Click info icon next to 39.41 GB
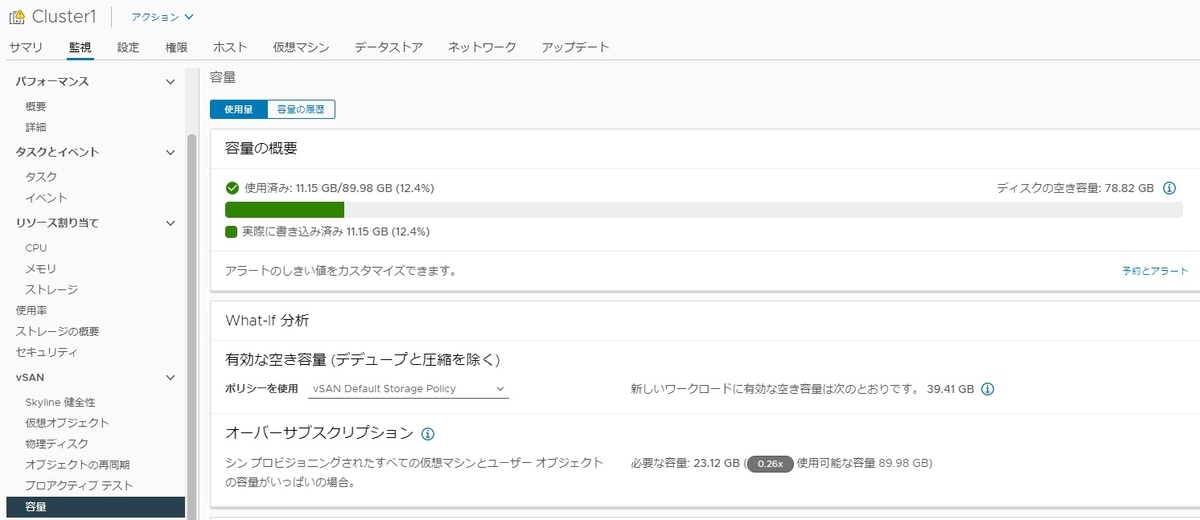Viewport: 1200px width, 520px height. click(x=988, y=389)
